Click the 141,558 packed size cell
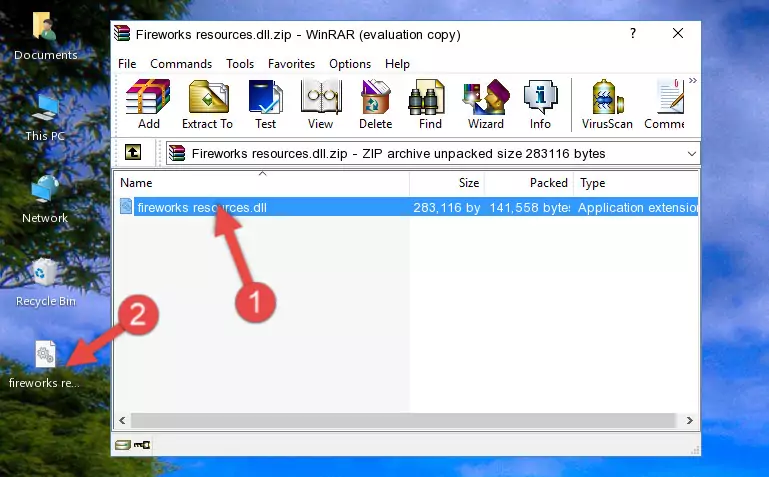This screenshot has height=477, width=769. [530, 207]
